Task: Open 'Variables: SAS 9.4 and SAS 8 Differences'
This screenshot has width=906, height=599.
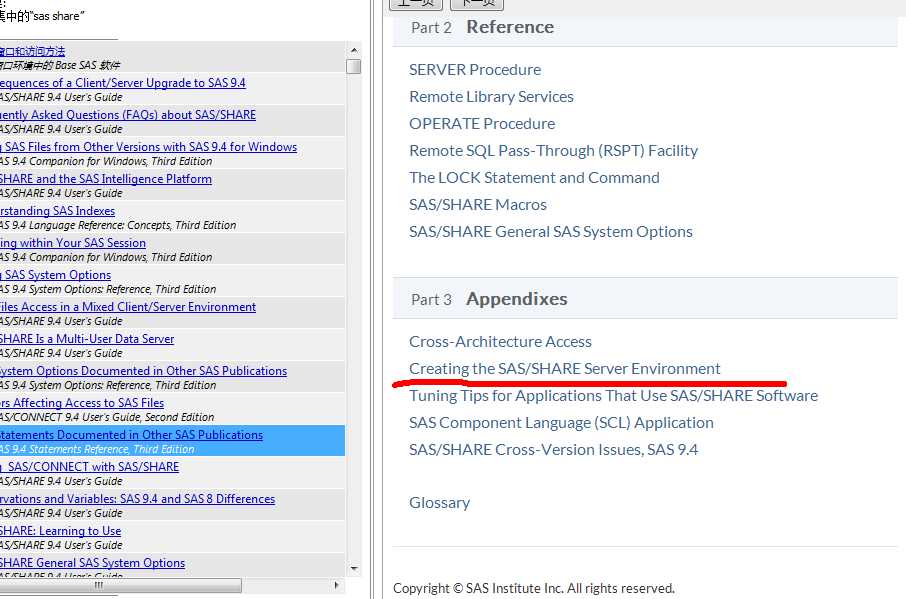Action: [x=138, y=499]
